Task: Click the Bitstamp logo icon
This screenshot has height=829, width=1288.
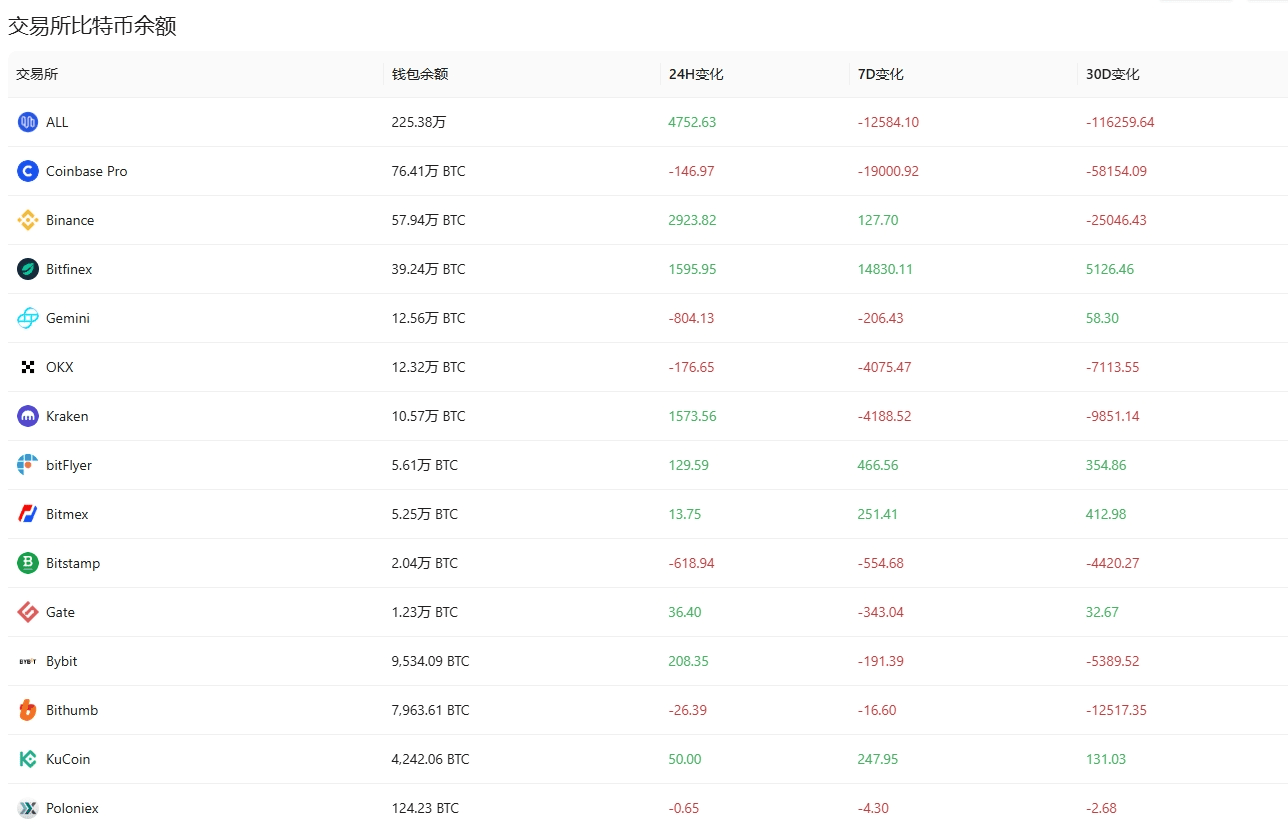Action: pyautogui.click(x=28, y=563)
